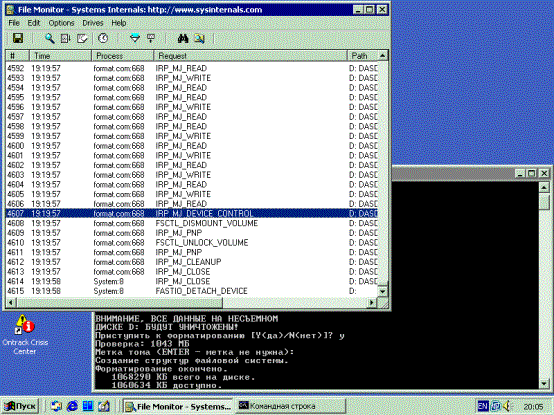Select row 4614 System:8 IRP_MJ_CLOSE
This screenshot has height=415, width=554.
click(x=191, y=281)
